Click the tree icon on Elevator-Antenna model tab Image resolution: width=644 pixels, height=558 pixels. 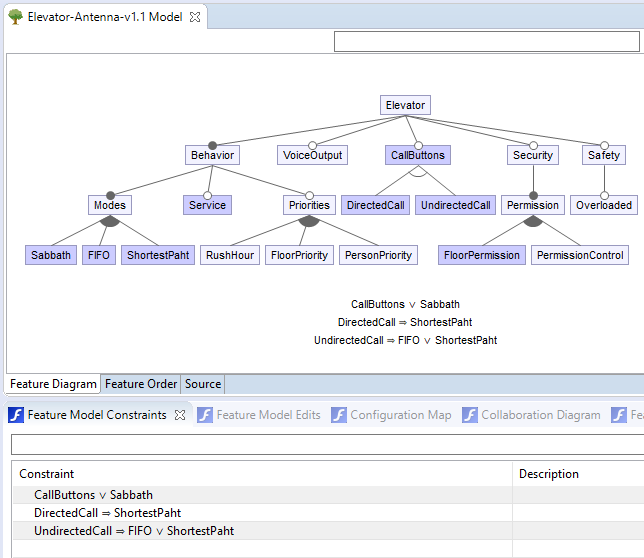(16, 17)
